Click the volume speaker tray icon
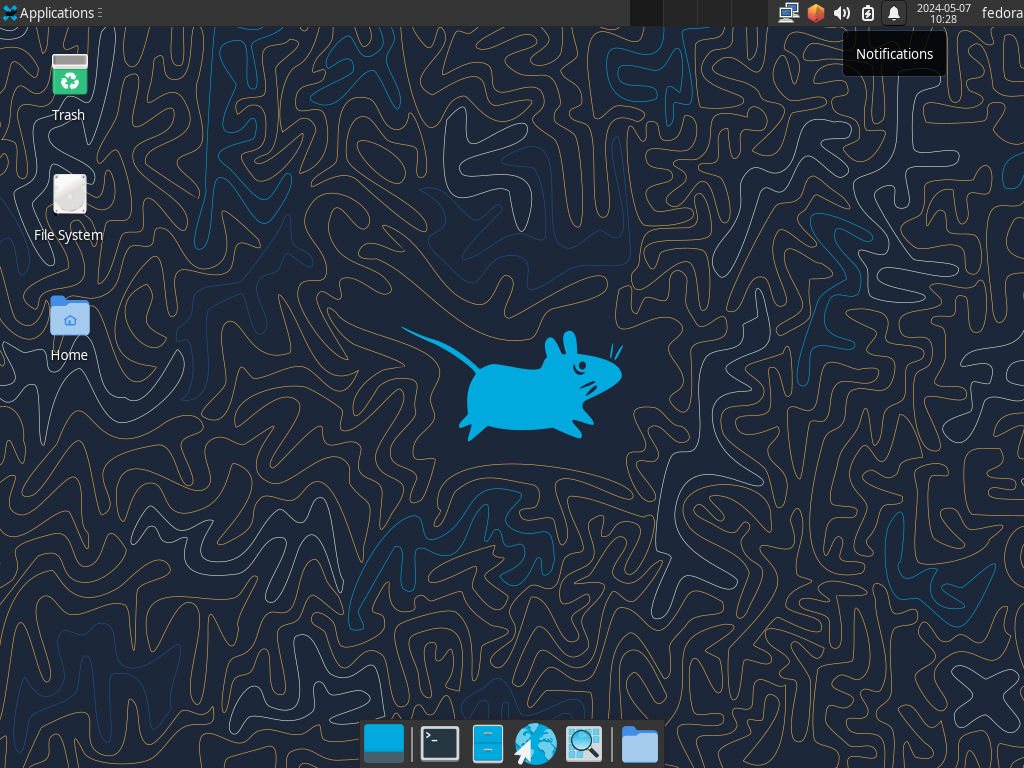Image resolution: width=1024 pixels, height=768 pixels. [842, 13]
